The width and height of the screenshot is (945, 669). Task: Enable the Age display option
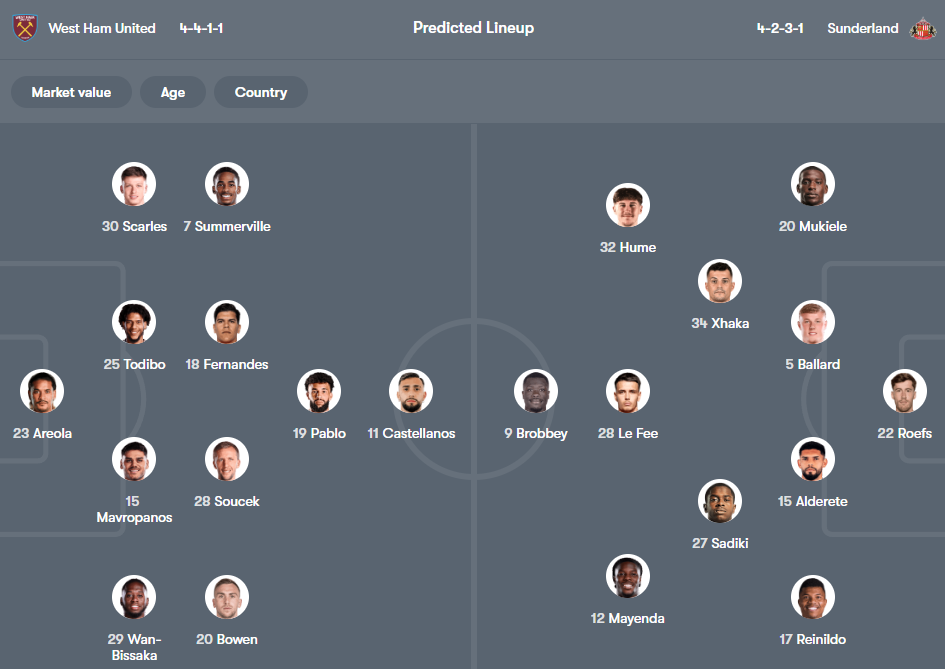click(x=172, y=92)
